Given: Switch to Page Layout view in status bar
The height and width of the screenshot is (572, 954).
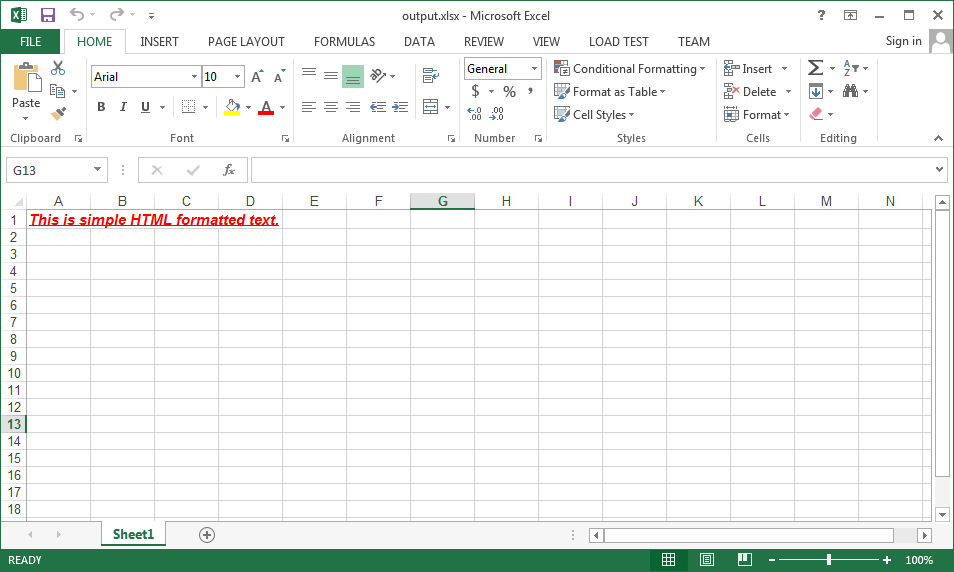Looking at the screenshot, I should (706, 560).
